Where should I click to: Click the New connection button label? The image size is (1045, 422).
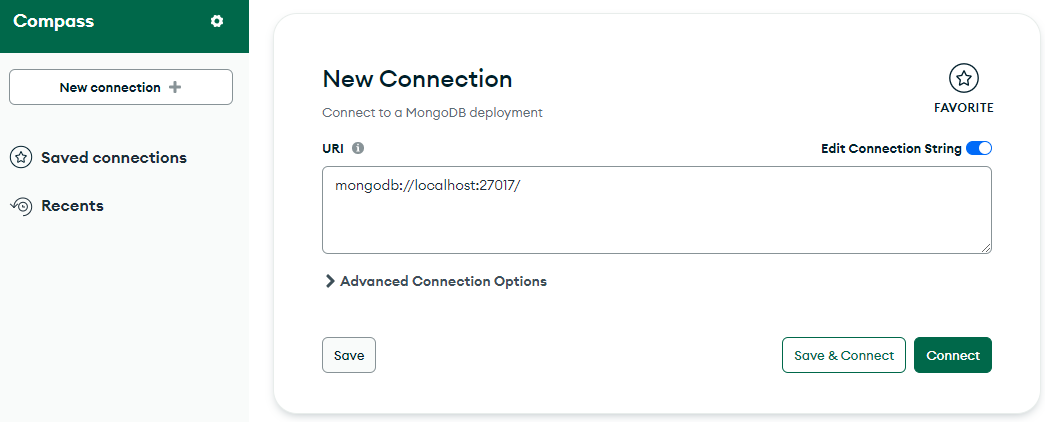110,87
